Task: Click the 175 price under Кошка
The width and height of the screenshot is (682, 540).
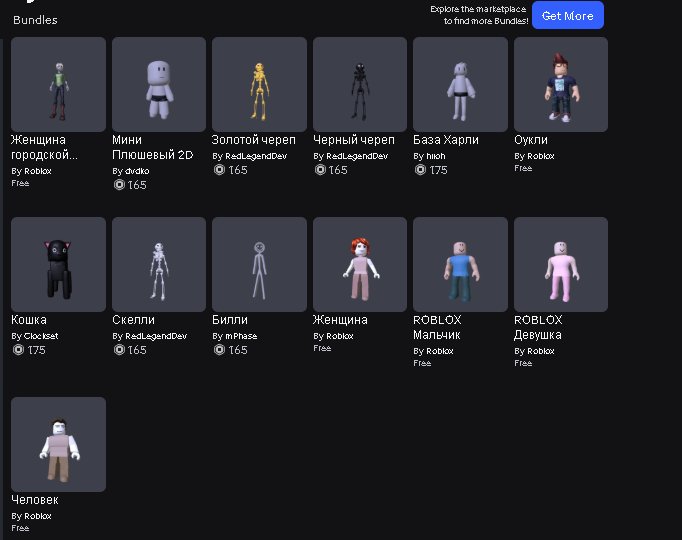Action: point(36,350)
